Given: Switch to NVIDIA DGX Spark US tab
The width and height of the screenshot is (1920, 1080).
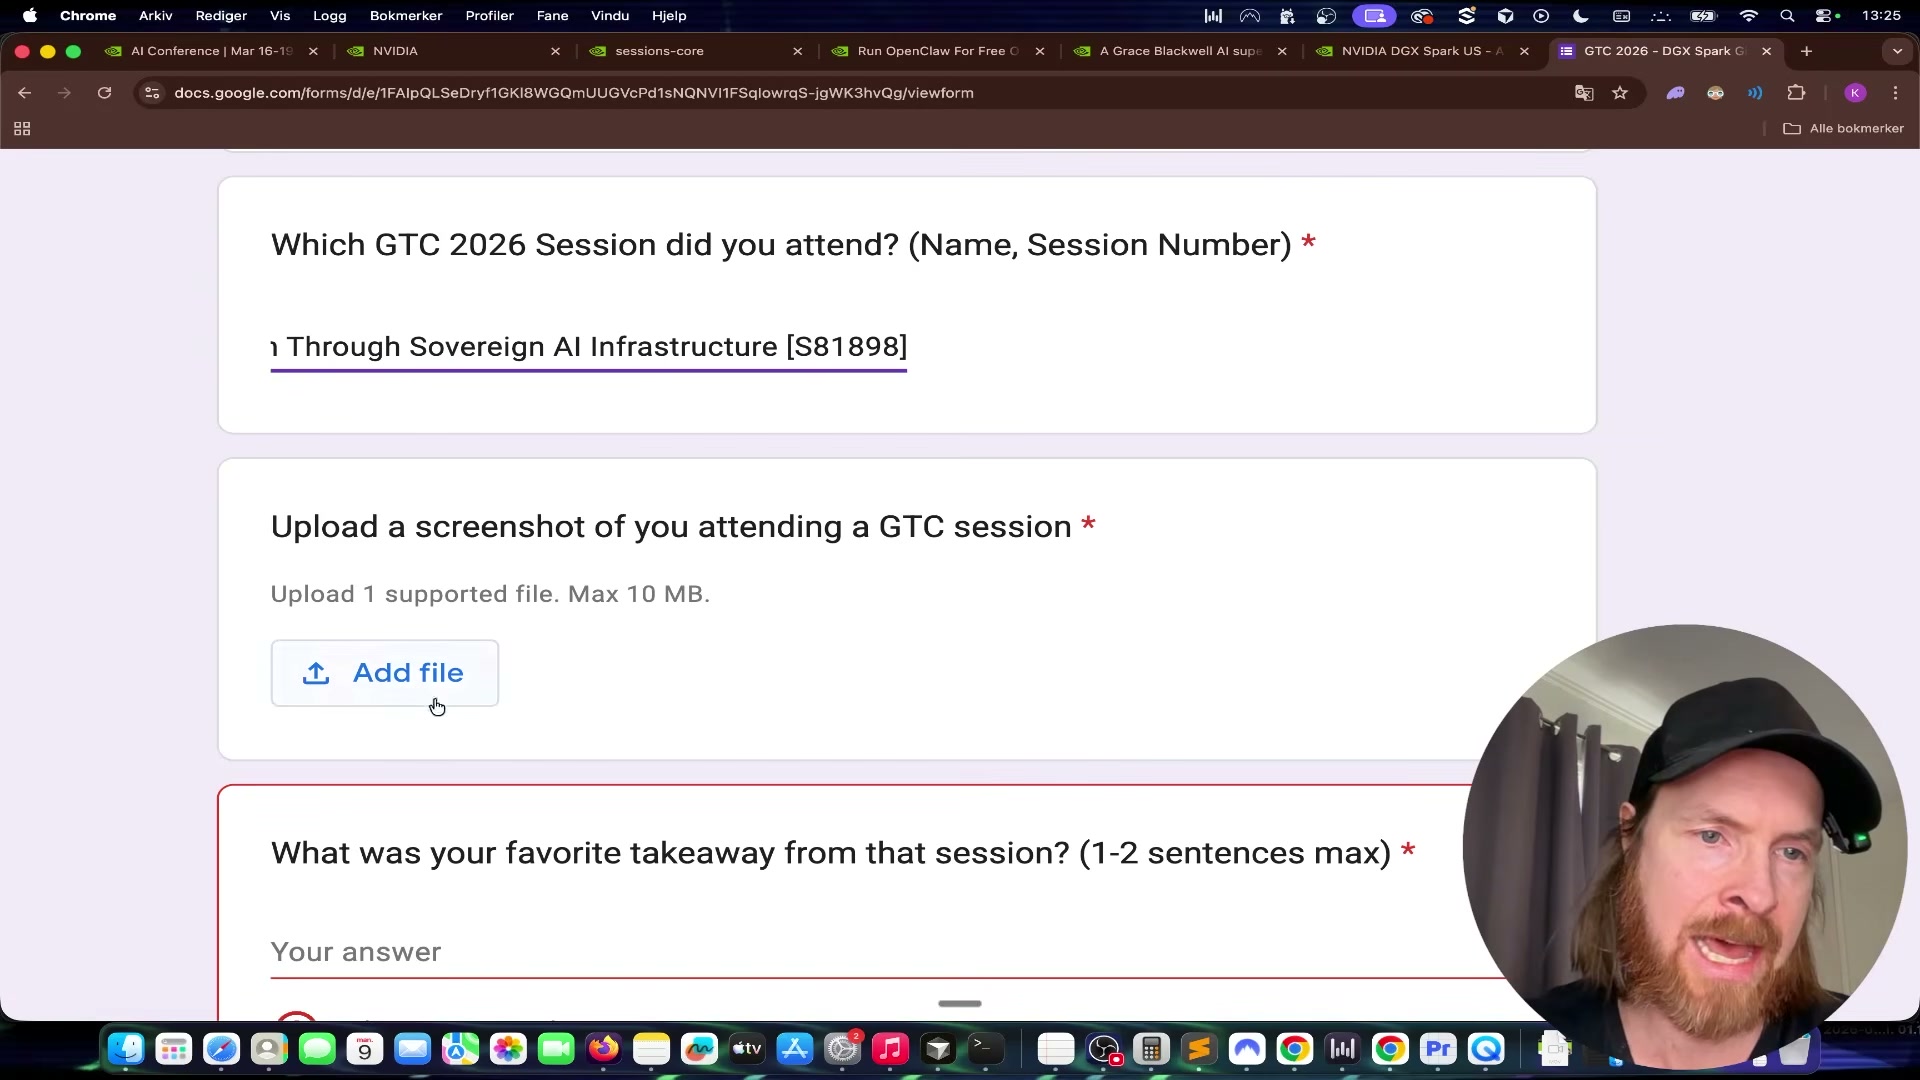Looking at the screenshot, I should 1422,51.
